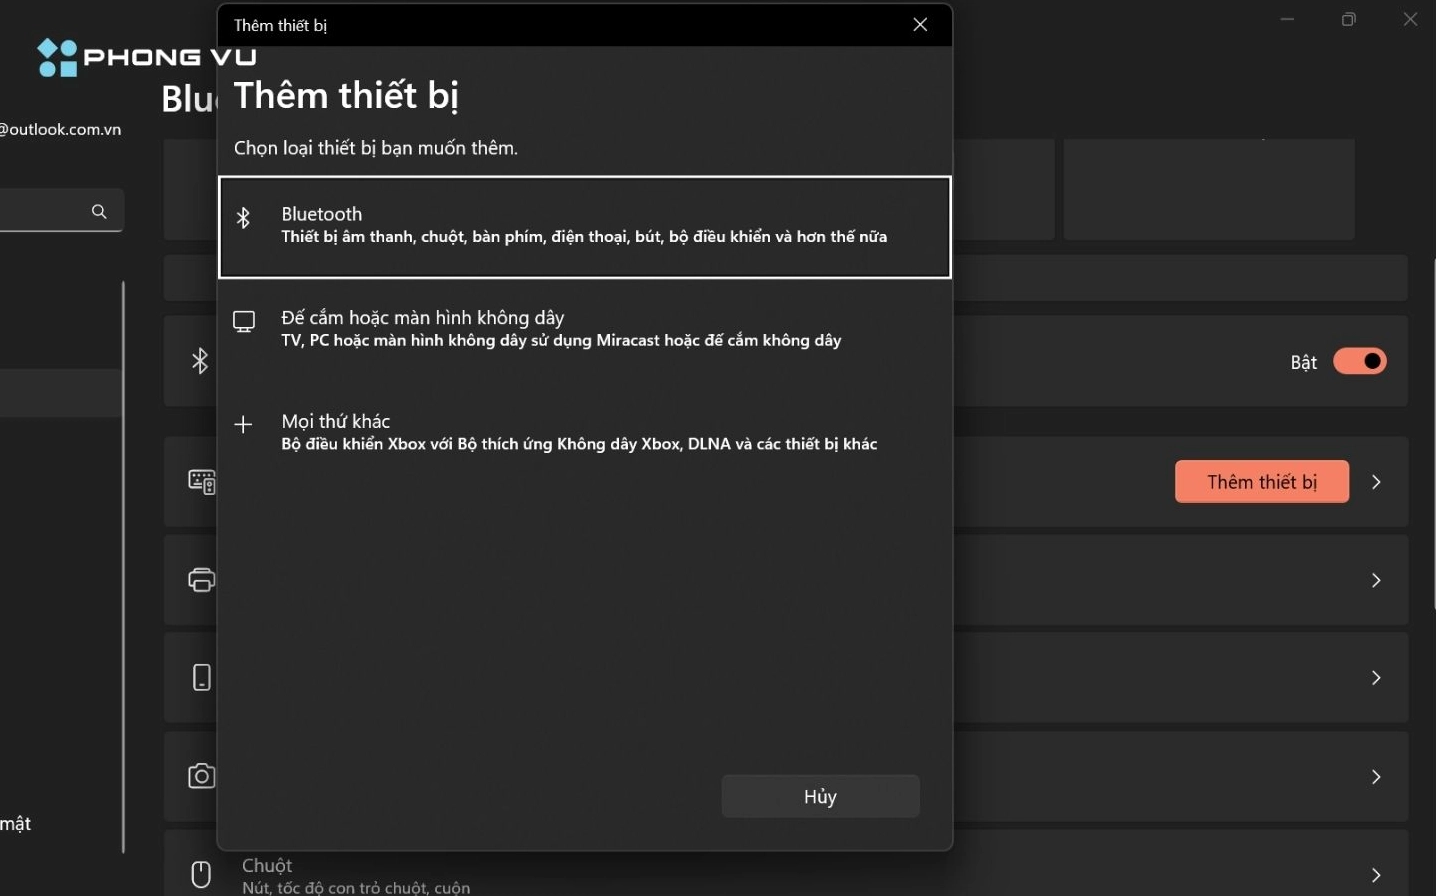Click the camera device icon
1436x896 pixels.
(201, 776)
